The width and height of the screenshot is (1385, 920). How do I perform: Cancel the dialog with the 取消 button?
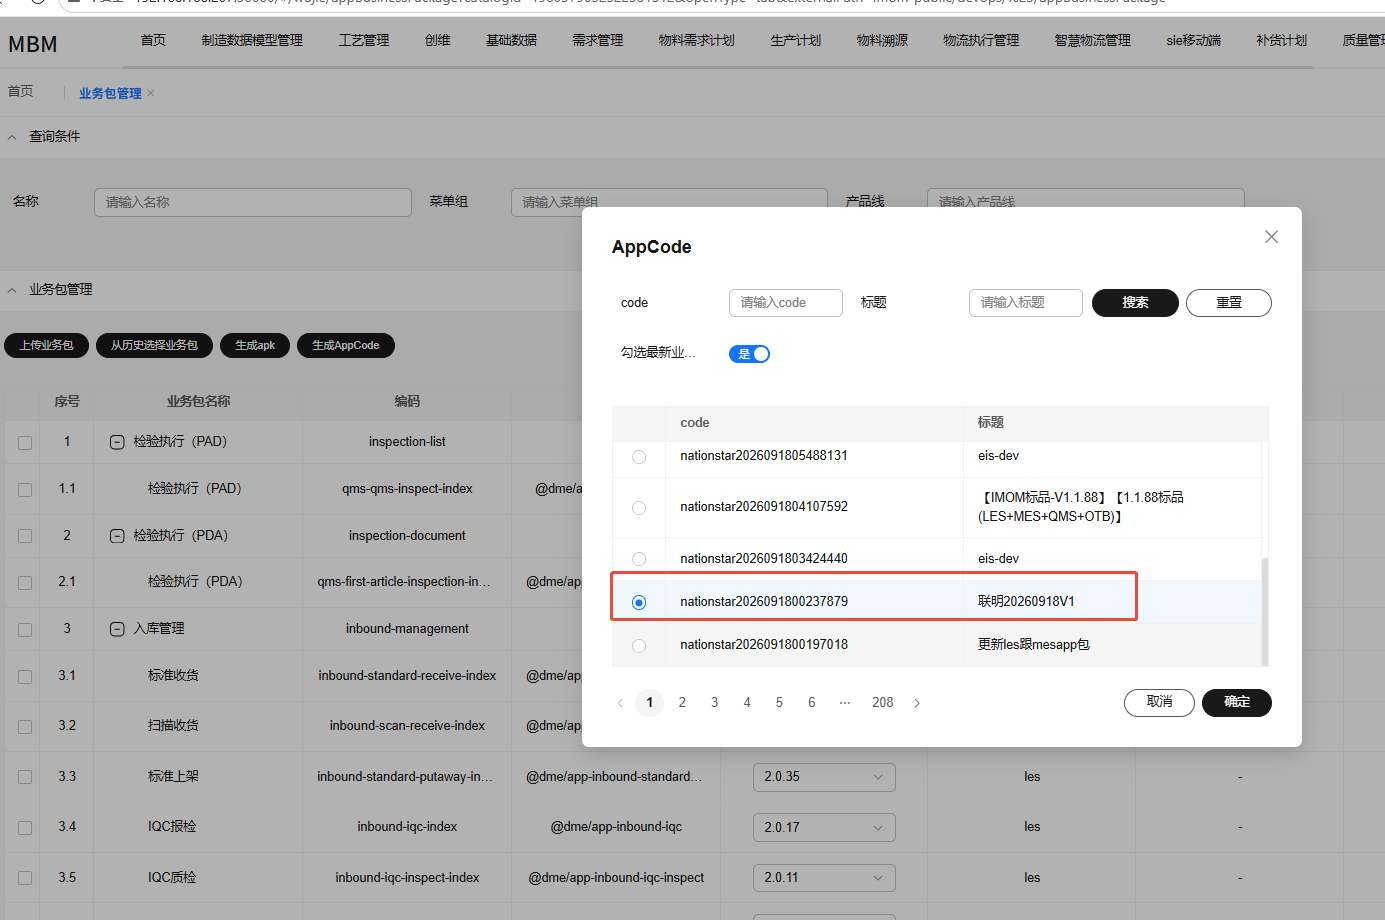coord(1159,702)
